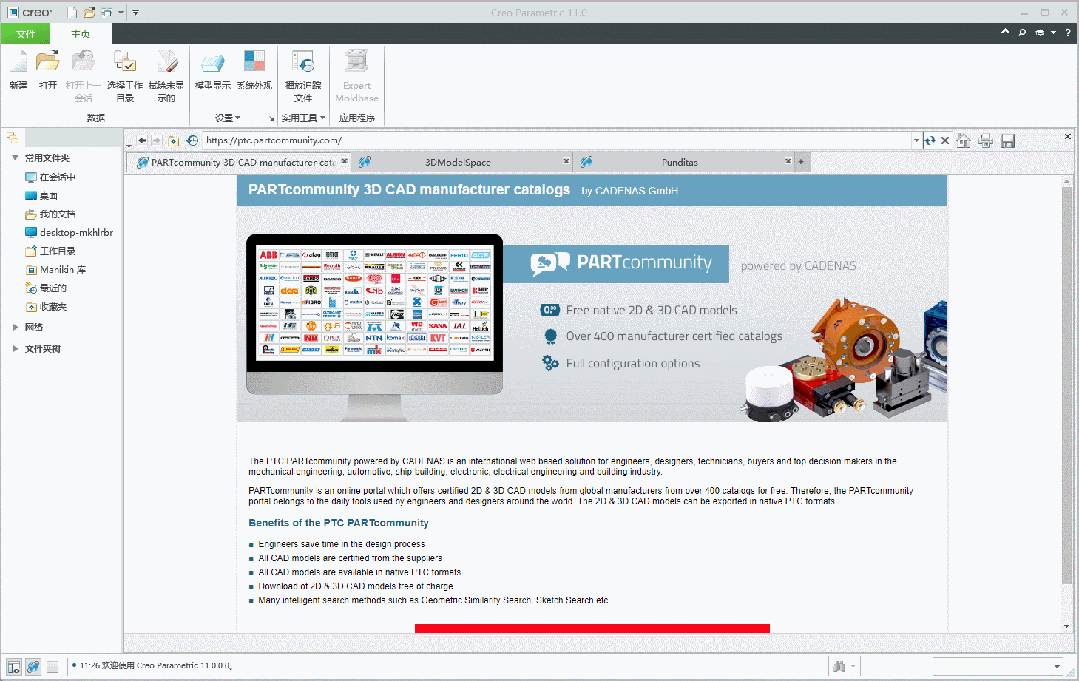Toggle navigator panel display in status bar

(13, 666)
